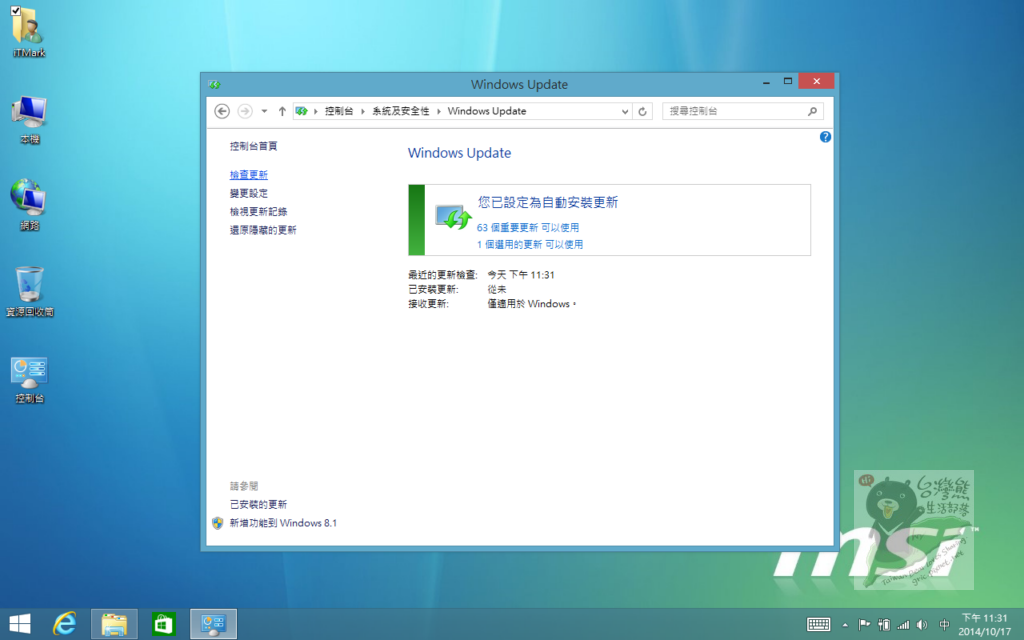
Task: Show hidden tray icons arrow
Action: coord(845,625)
